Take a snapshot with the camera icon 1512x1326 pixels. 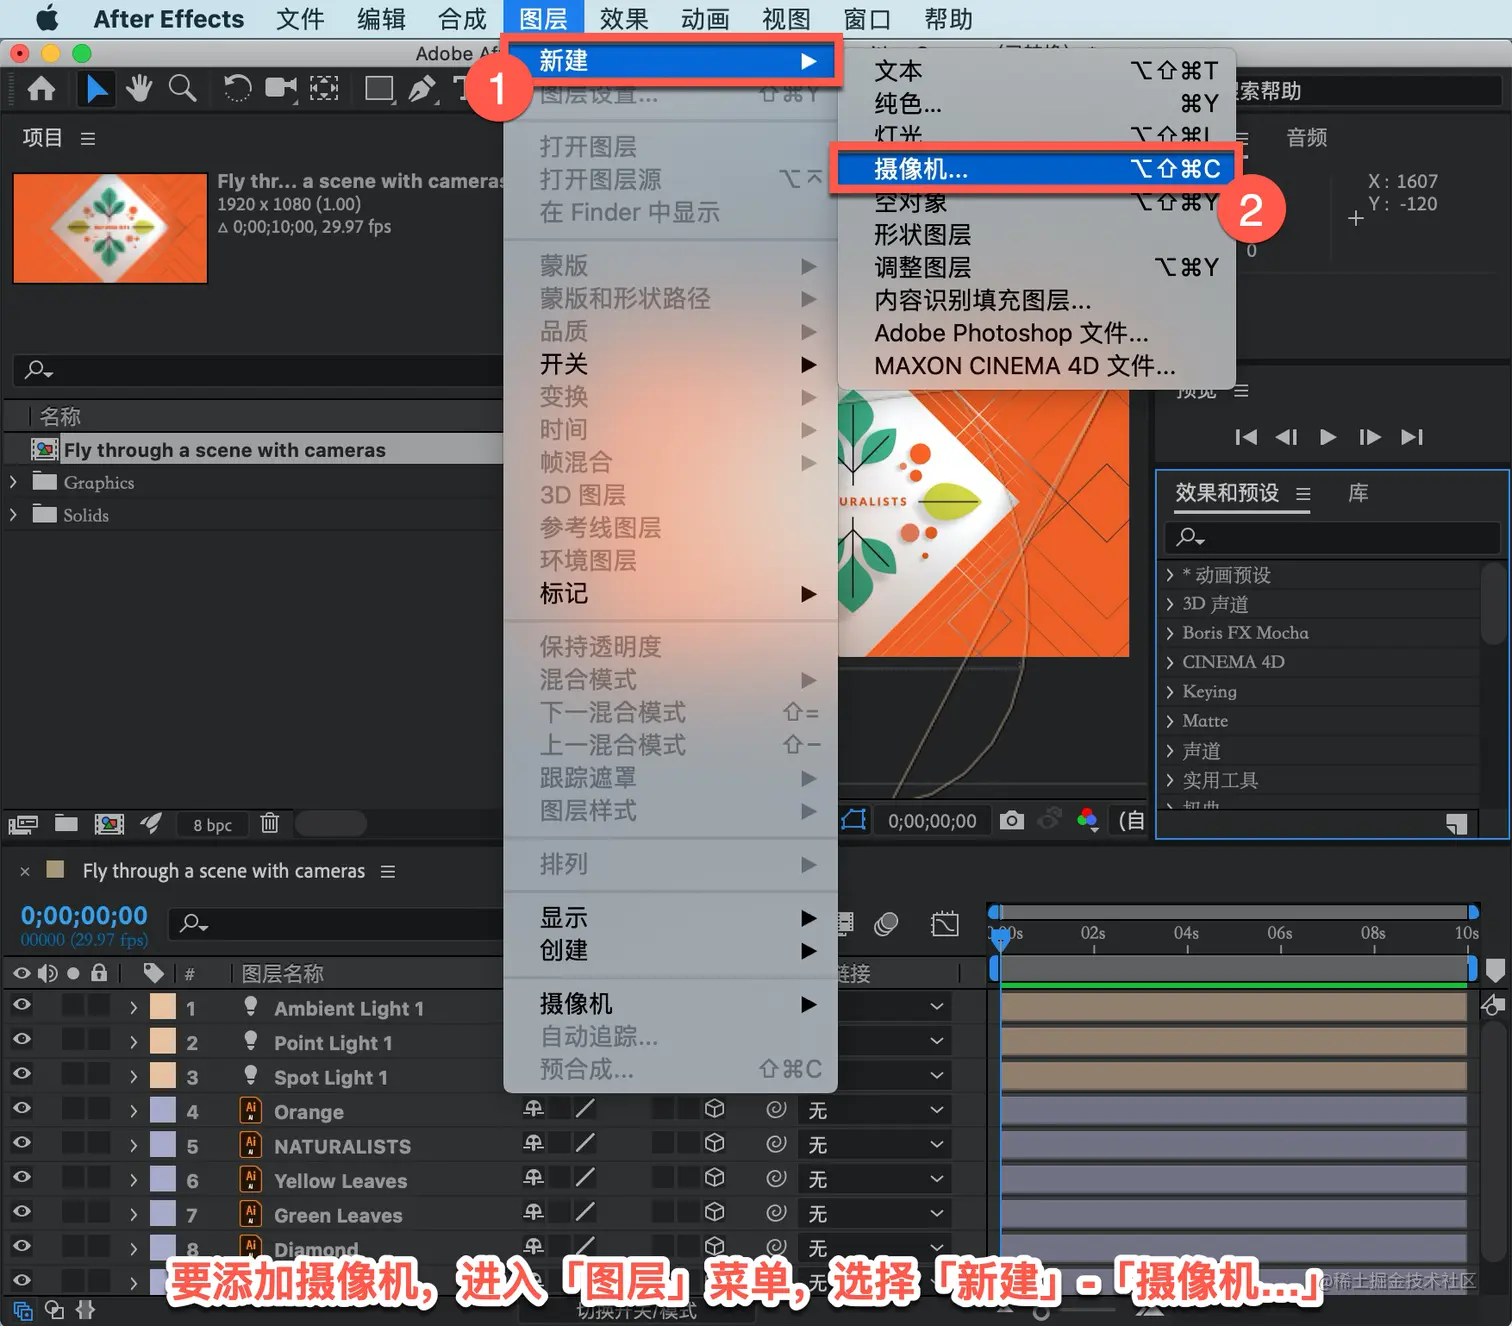(x=1012, y=821)
